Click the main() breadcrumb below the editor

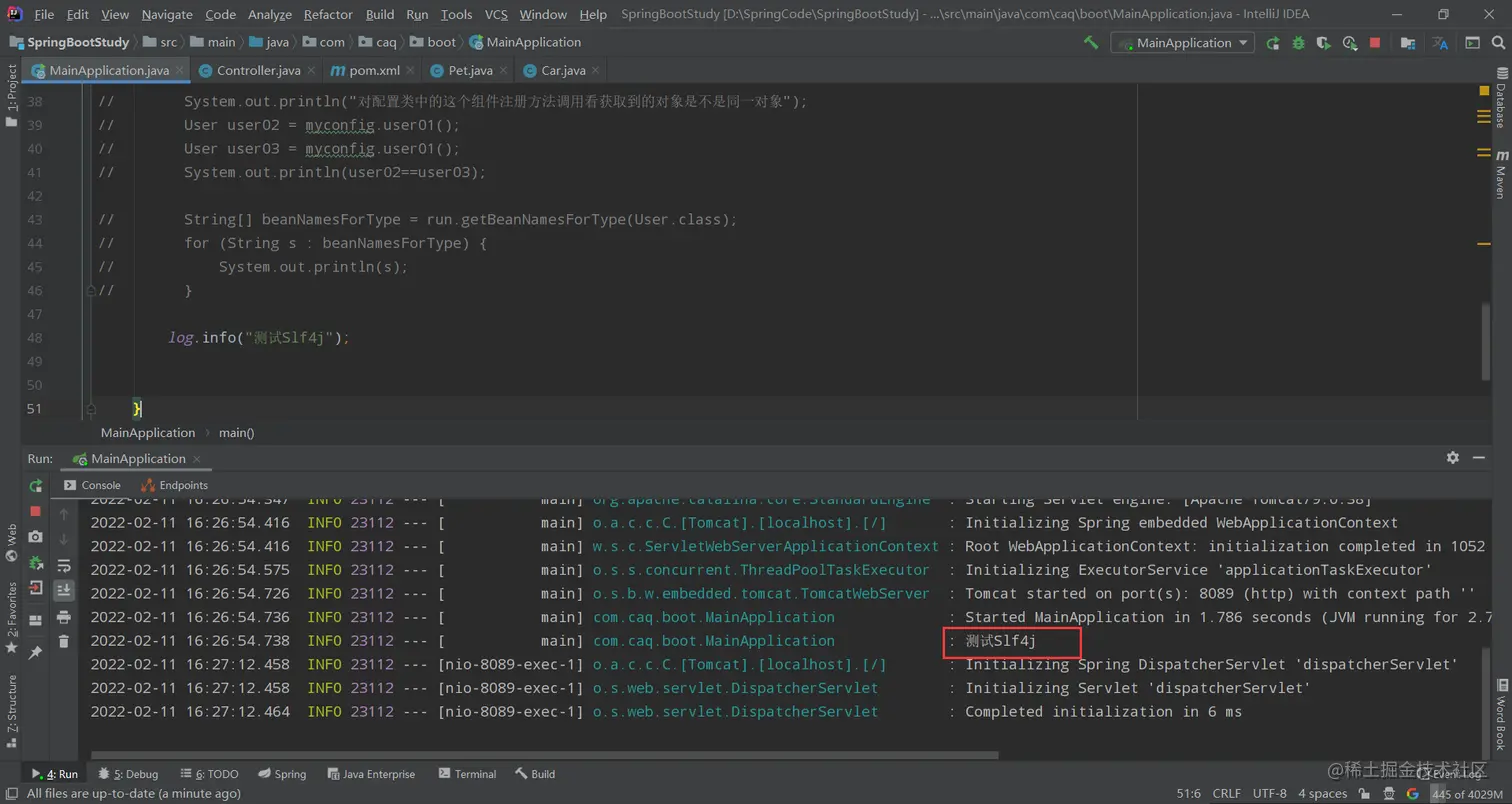click(x=237, y=433)
